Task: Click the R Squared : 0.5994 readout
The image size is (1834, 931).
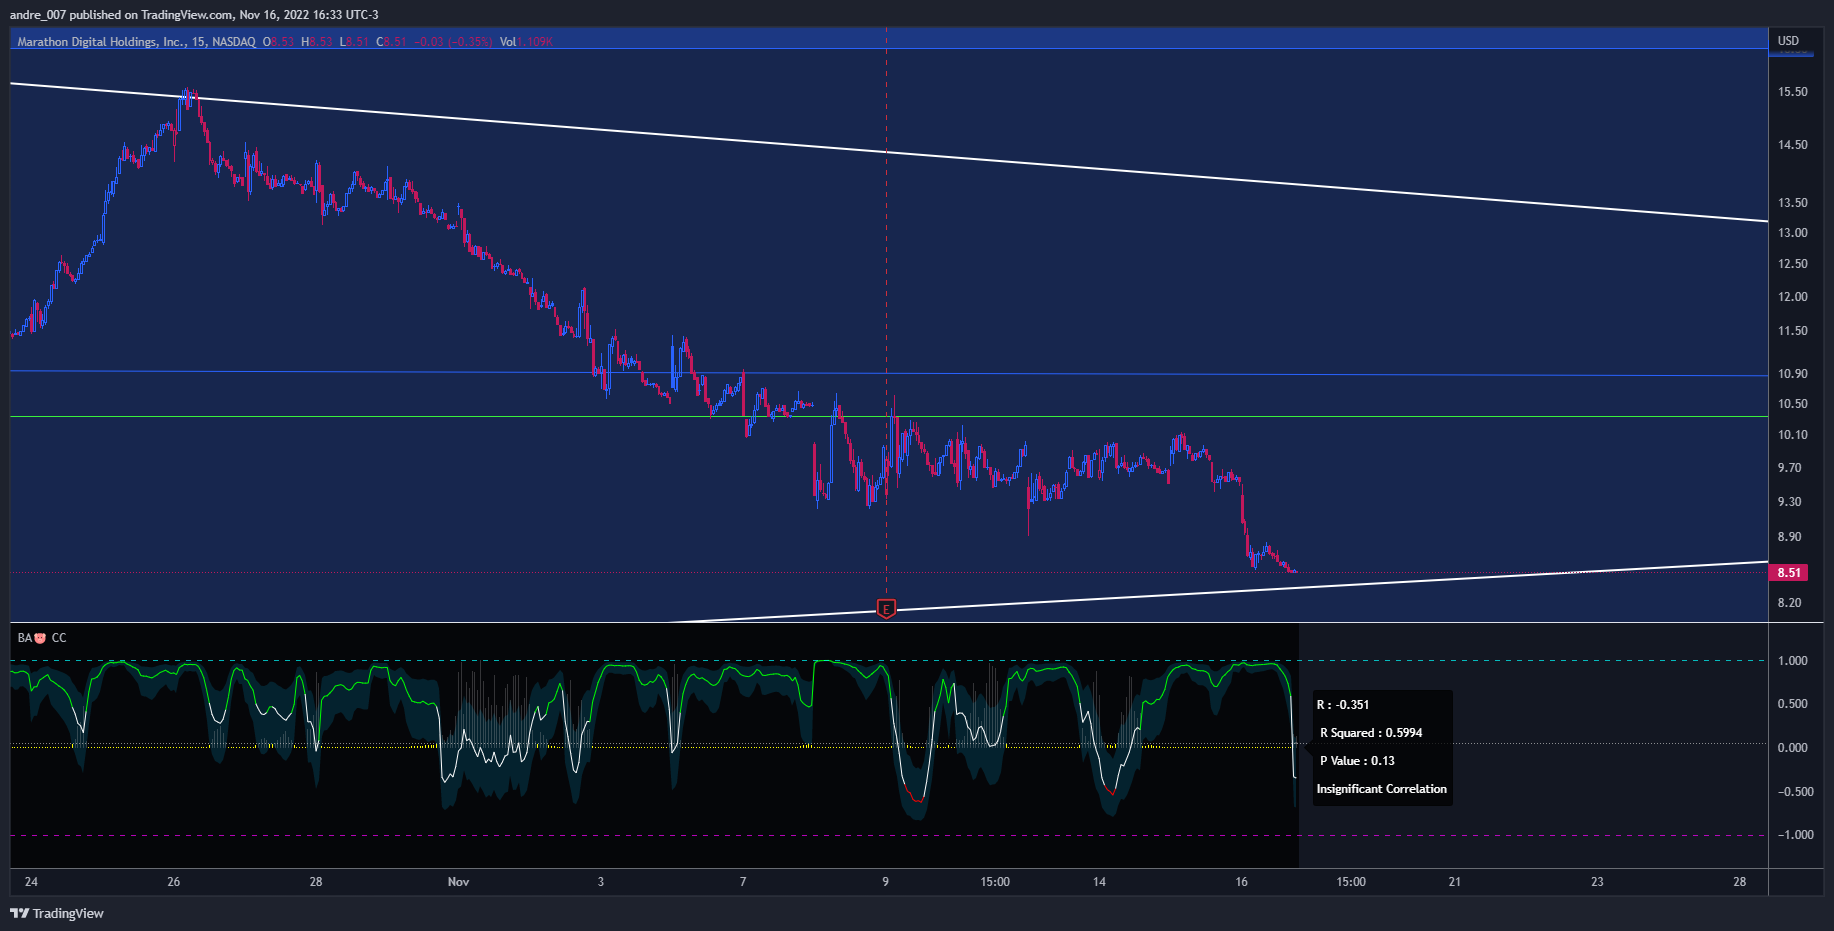Action: [1371, 733]
